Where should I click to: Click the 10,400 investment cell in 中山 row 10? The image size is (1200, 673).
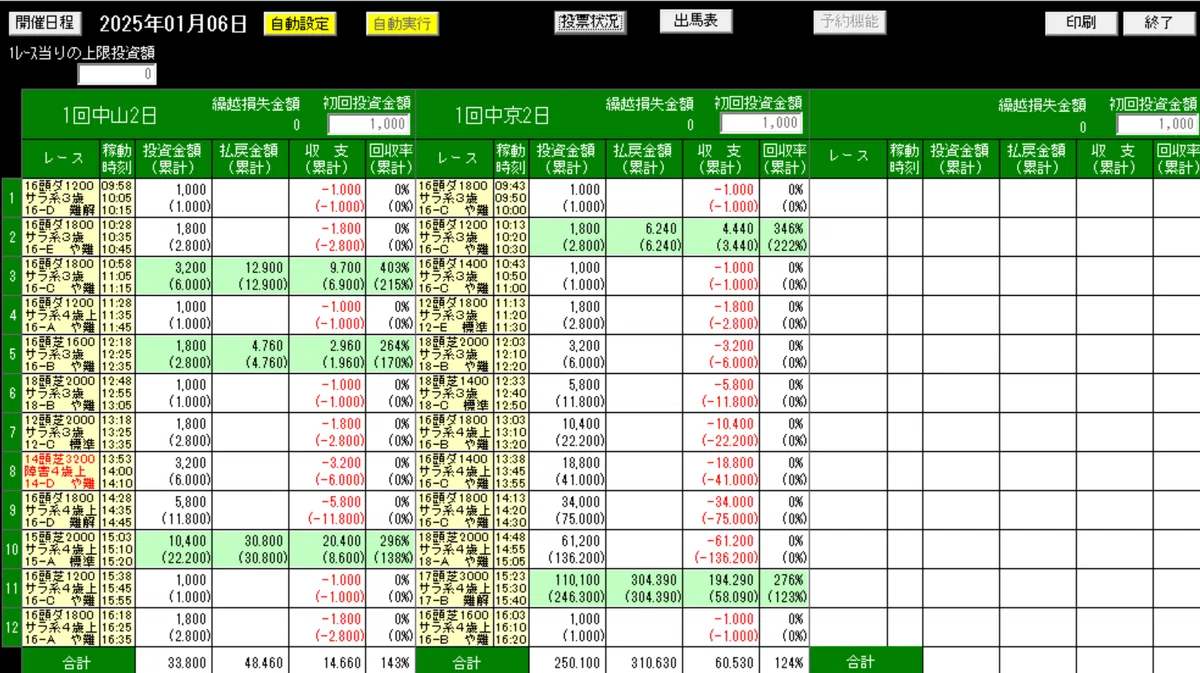(175, 549)
